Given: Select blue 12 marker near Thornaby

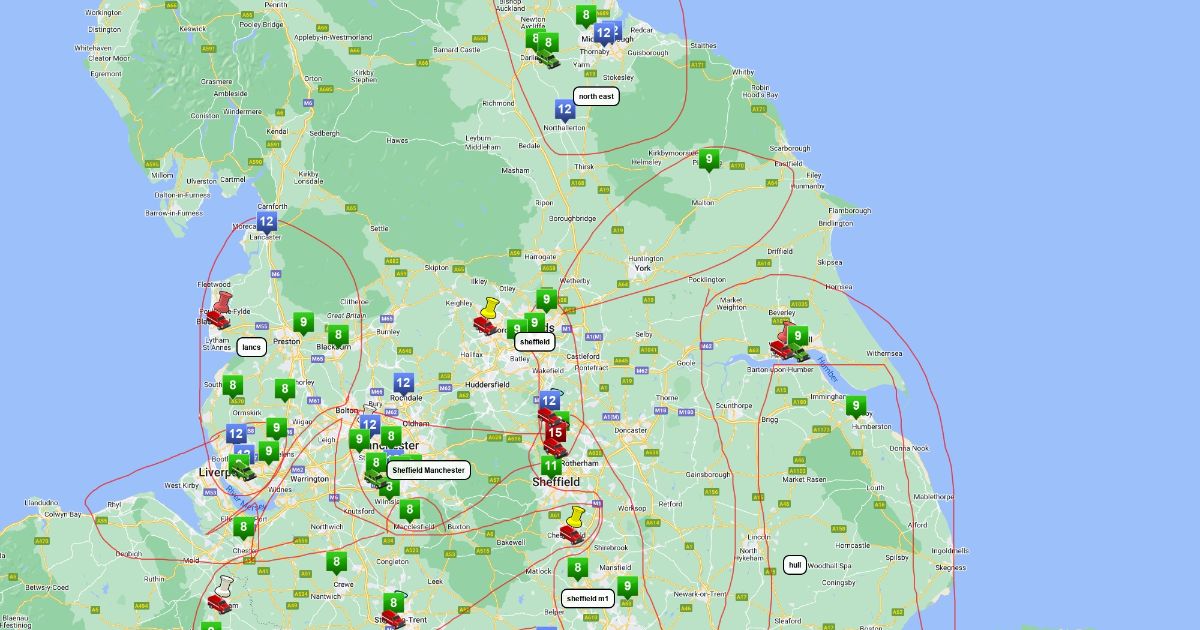Looking at the screenshot, I should [603, 33].
